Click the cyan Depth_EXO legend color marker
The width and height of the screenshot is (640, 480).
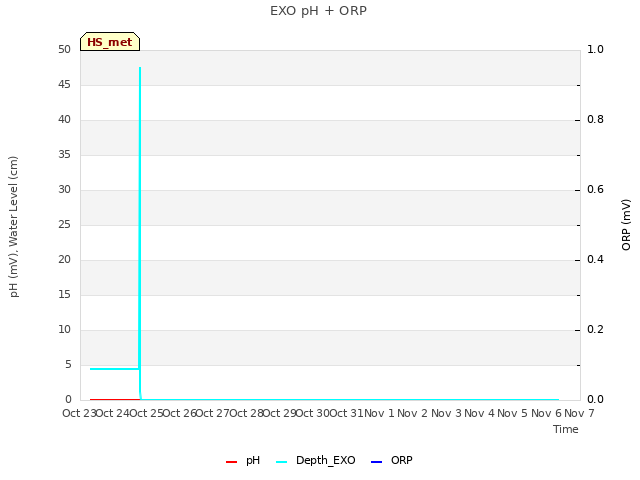pos(281,462)
